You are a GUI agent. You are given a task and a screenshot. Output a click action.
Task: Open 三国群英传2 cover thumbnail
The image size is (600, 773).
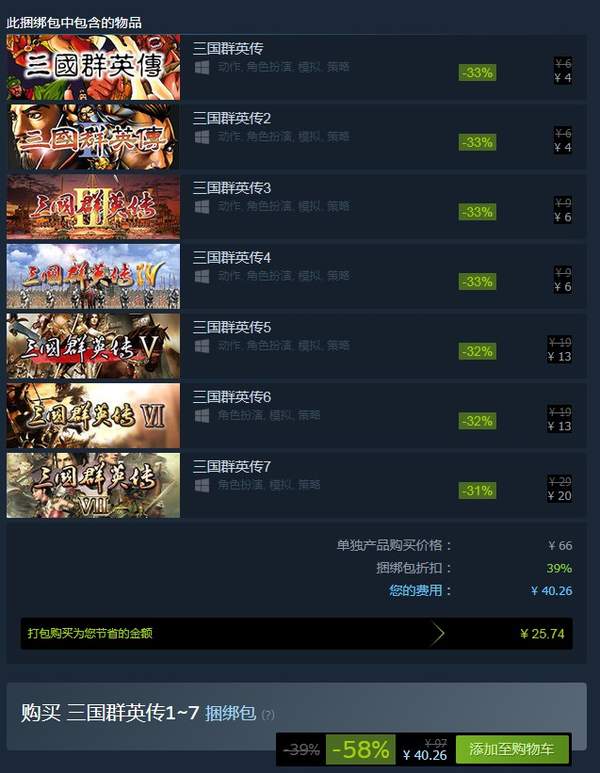click(x=93, y=137)
